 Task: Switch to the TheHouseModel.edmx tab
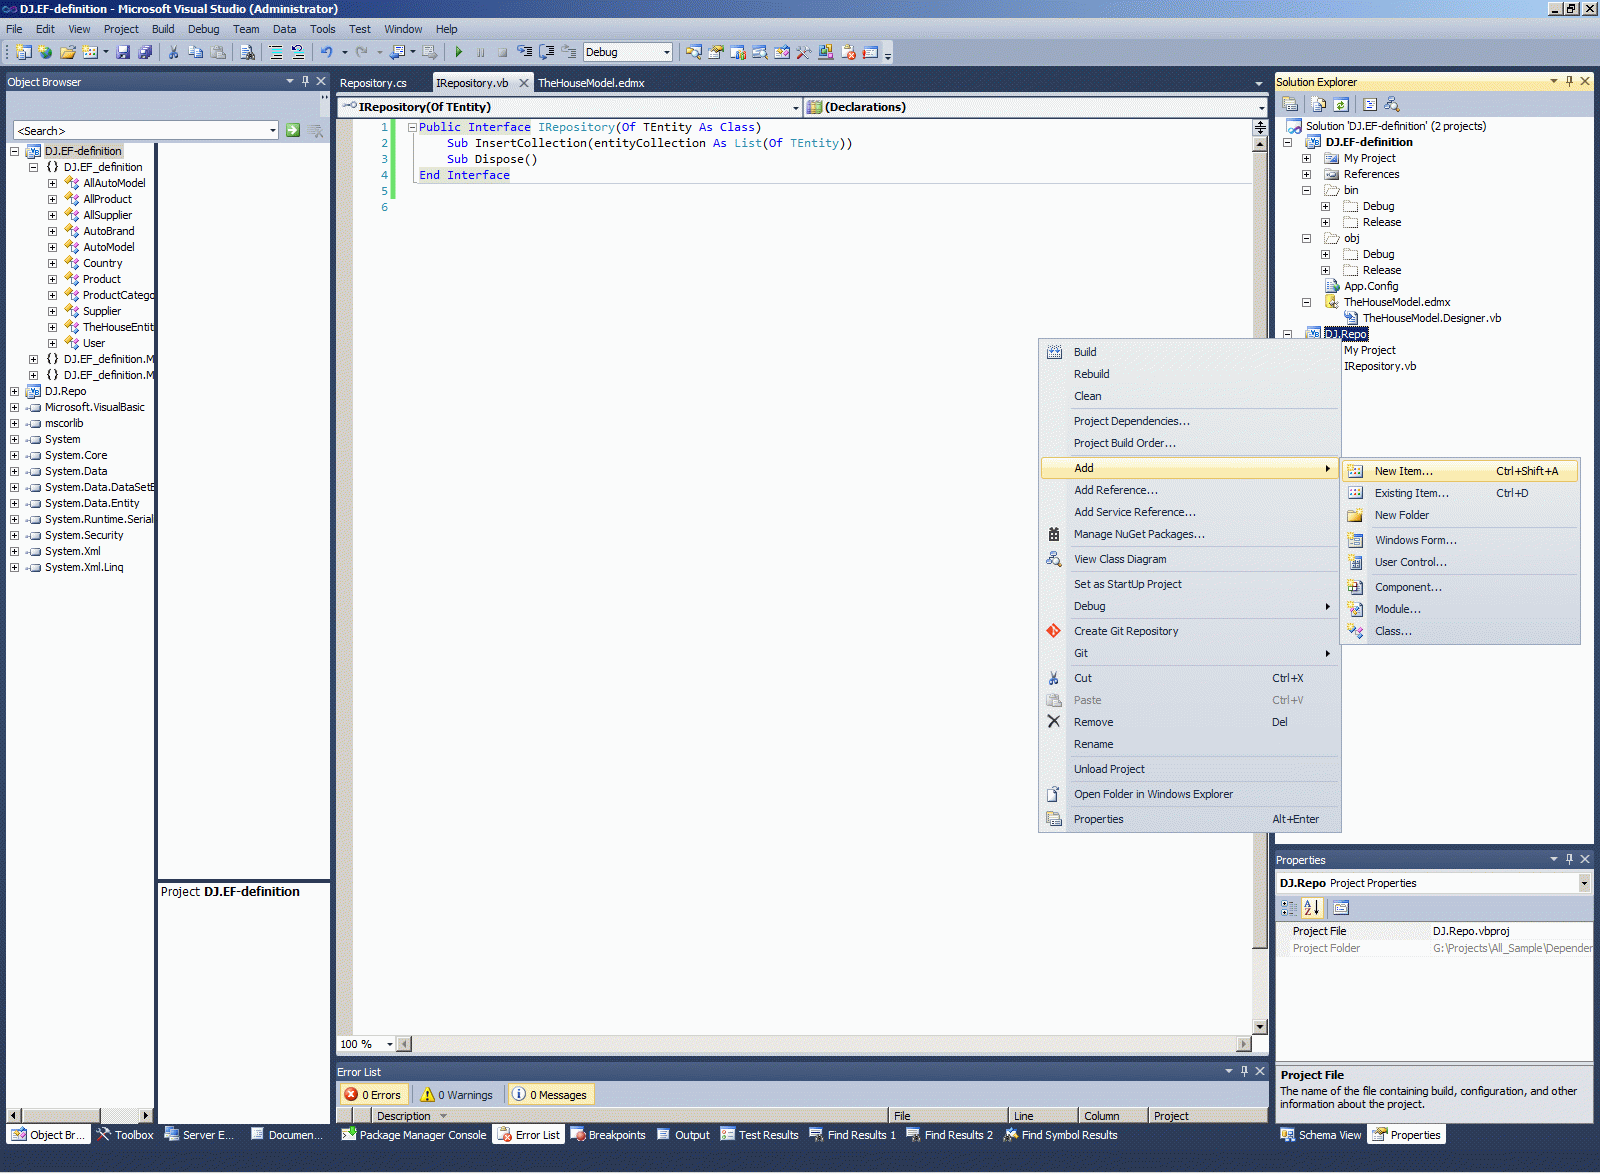pyautogui.click(x=591, y=83)
